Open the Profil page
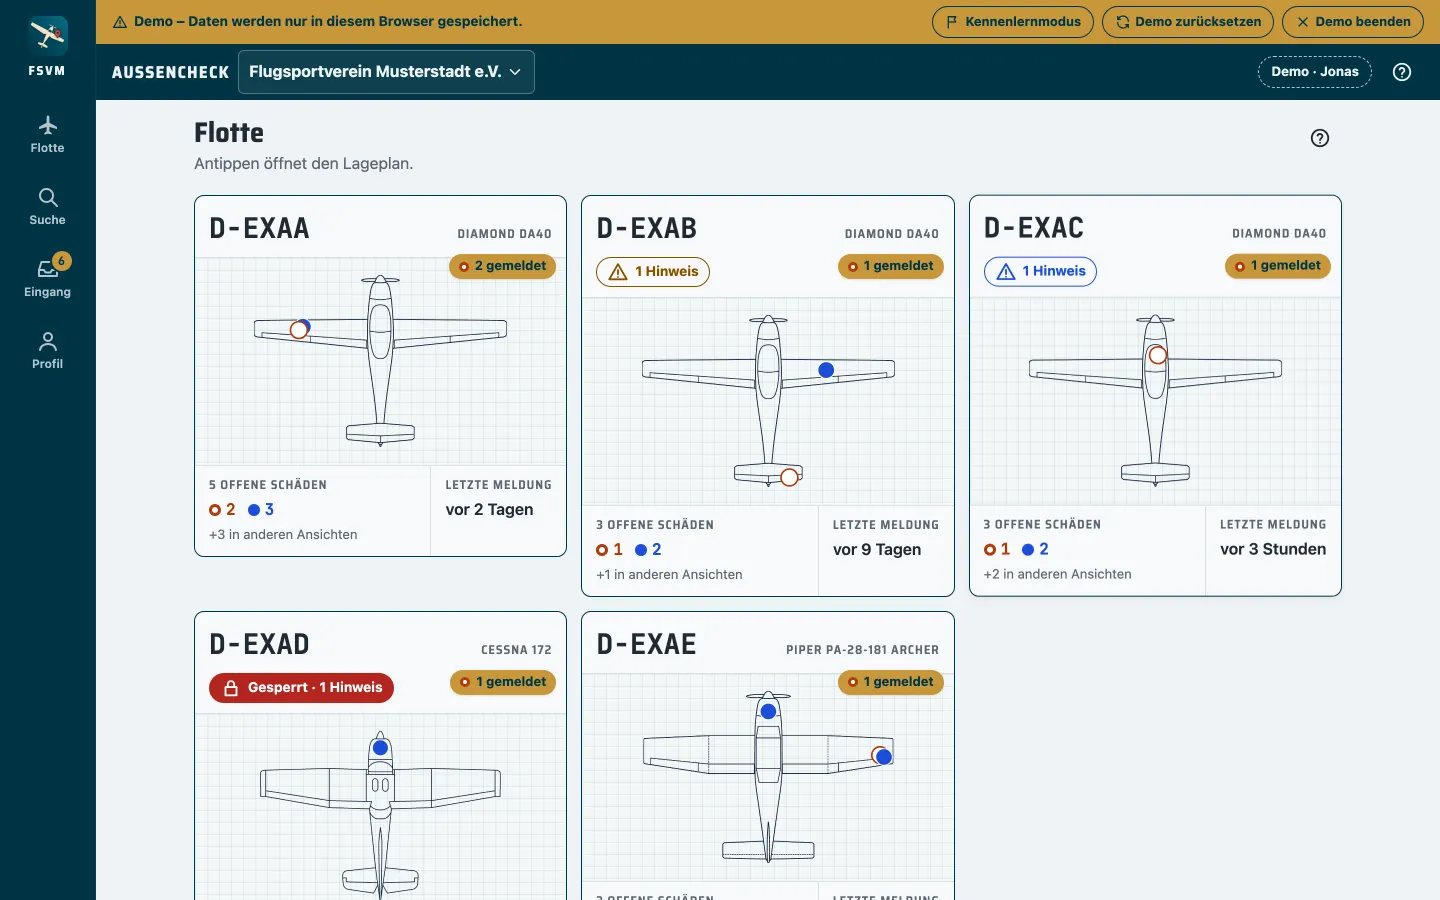Screen dimensions: 1440x900 (47, 351)
